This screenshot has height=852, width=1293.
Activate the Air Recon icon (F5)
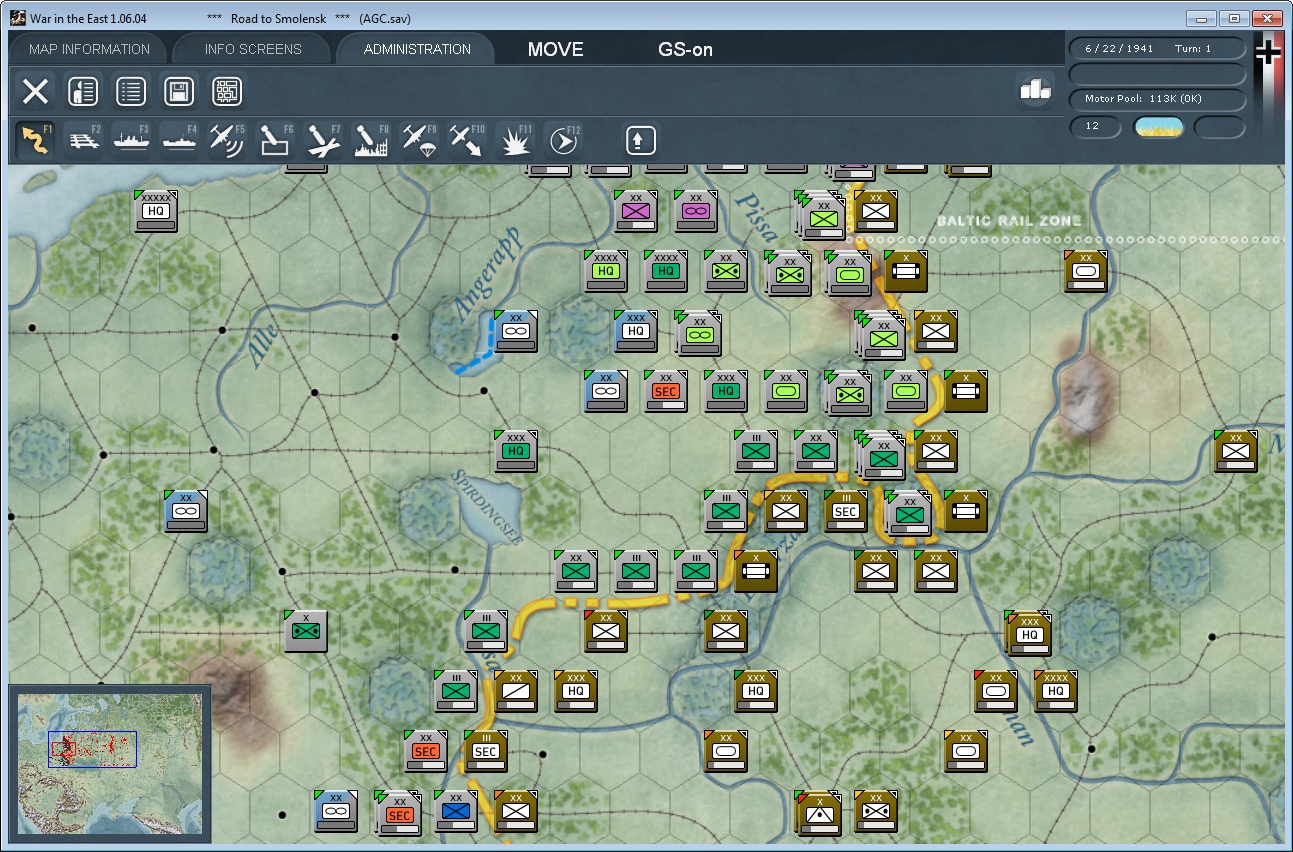click(227, 140)
